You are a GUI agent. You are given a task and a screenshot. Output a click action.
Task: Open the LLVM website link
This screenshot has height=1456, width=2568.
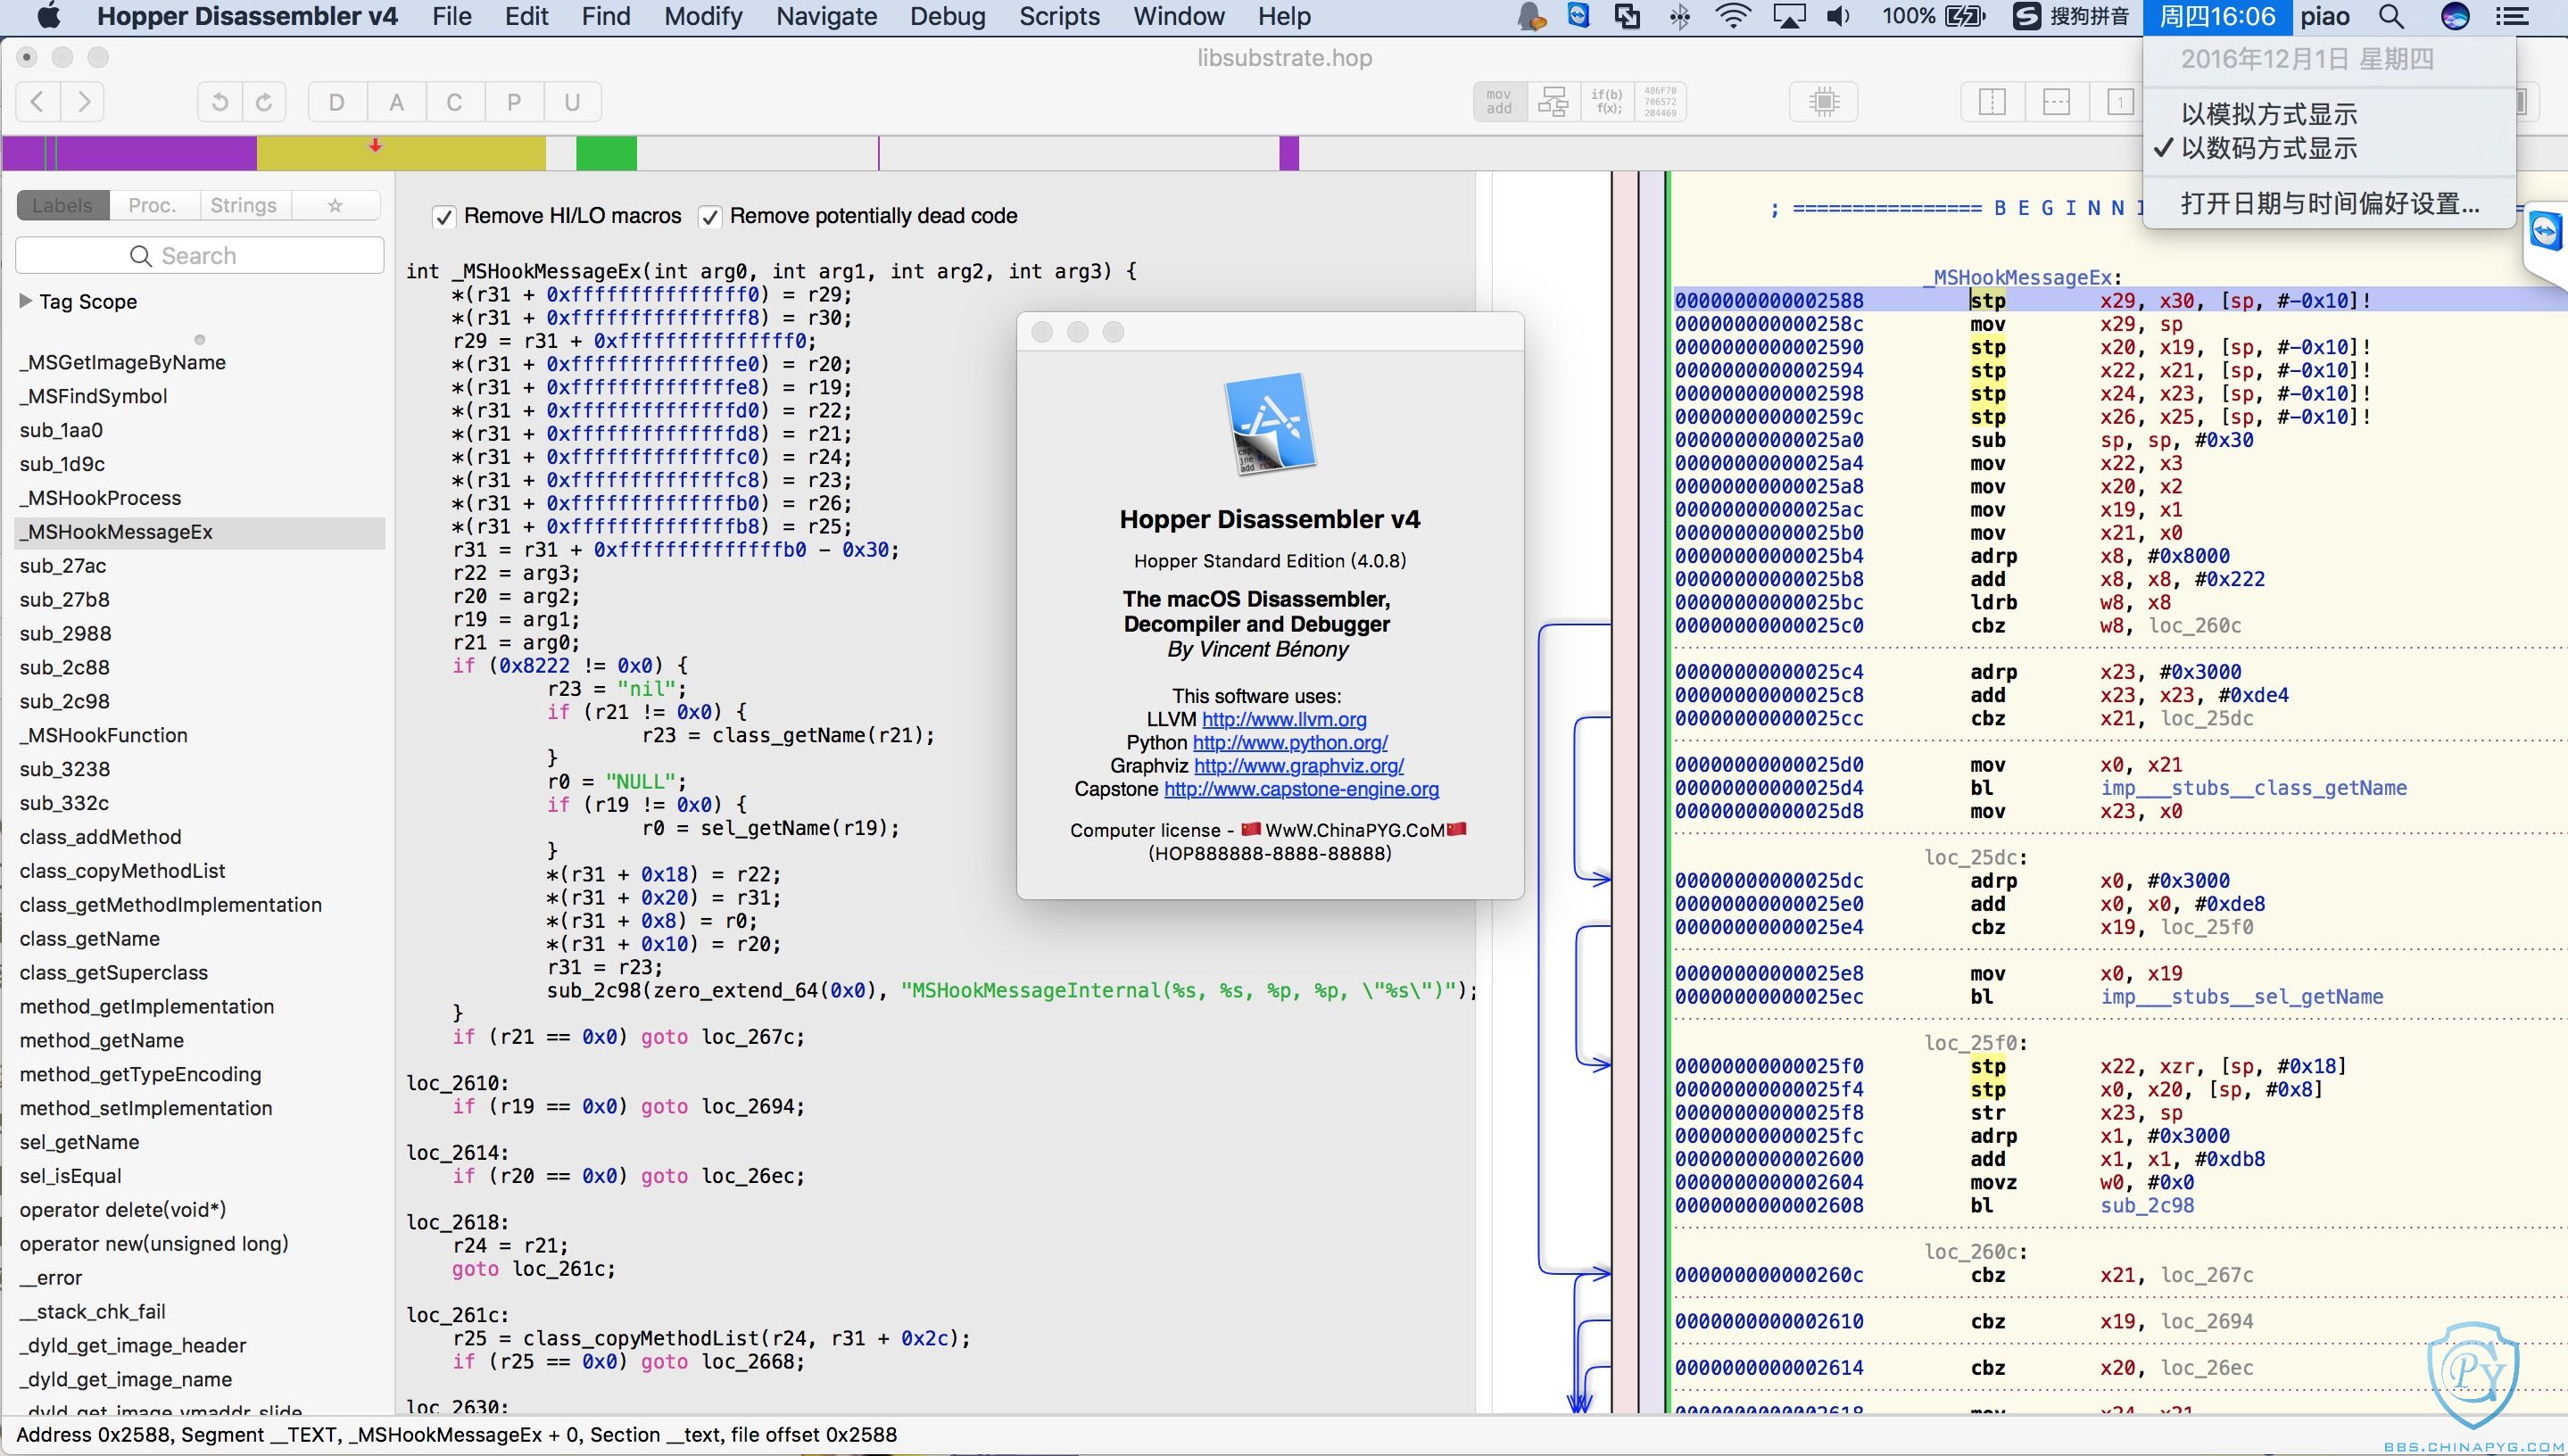pos(1284,719)
